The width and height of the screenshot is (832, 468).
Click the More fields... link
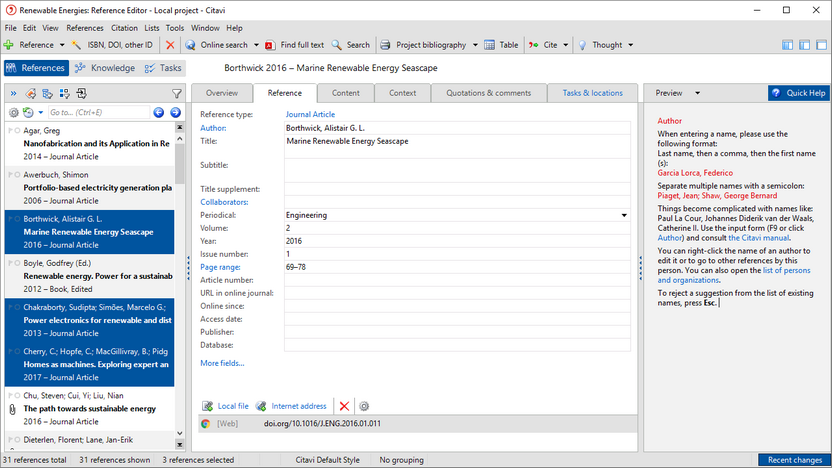222,363
